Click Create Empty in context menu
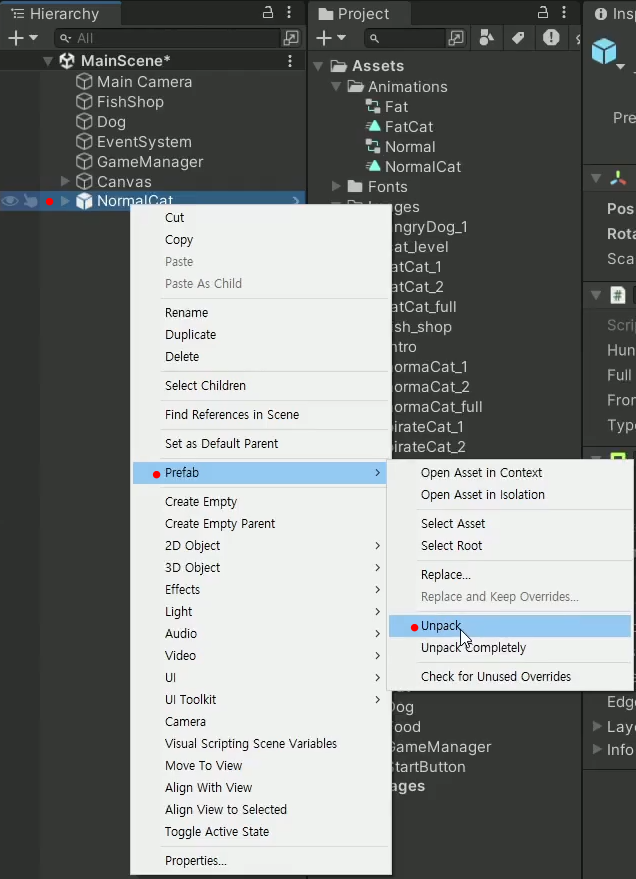 click(261, 502)
